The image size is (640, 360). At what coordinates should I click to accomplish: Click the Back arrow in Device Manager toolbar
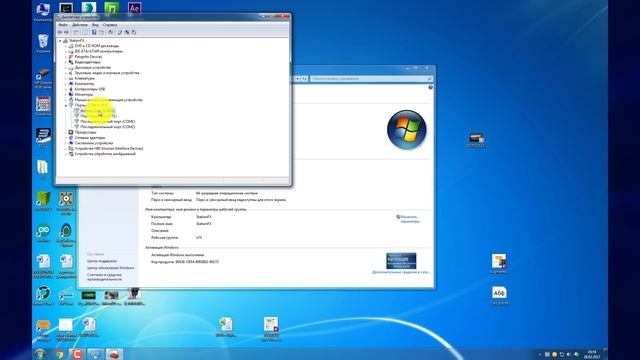point(60,32)
